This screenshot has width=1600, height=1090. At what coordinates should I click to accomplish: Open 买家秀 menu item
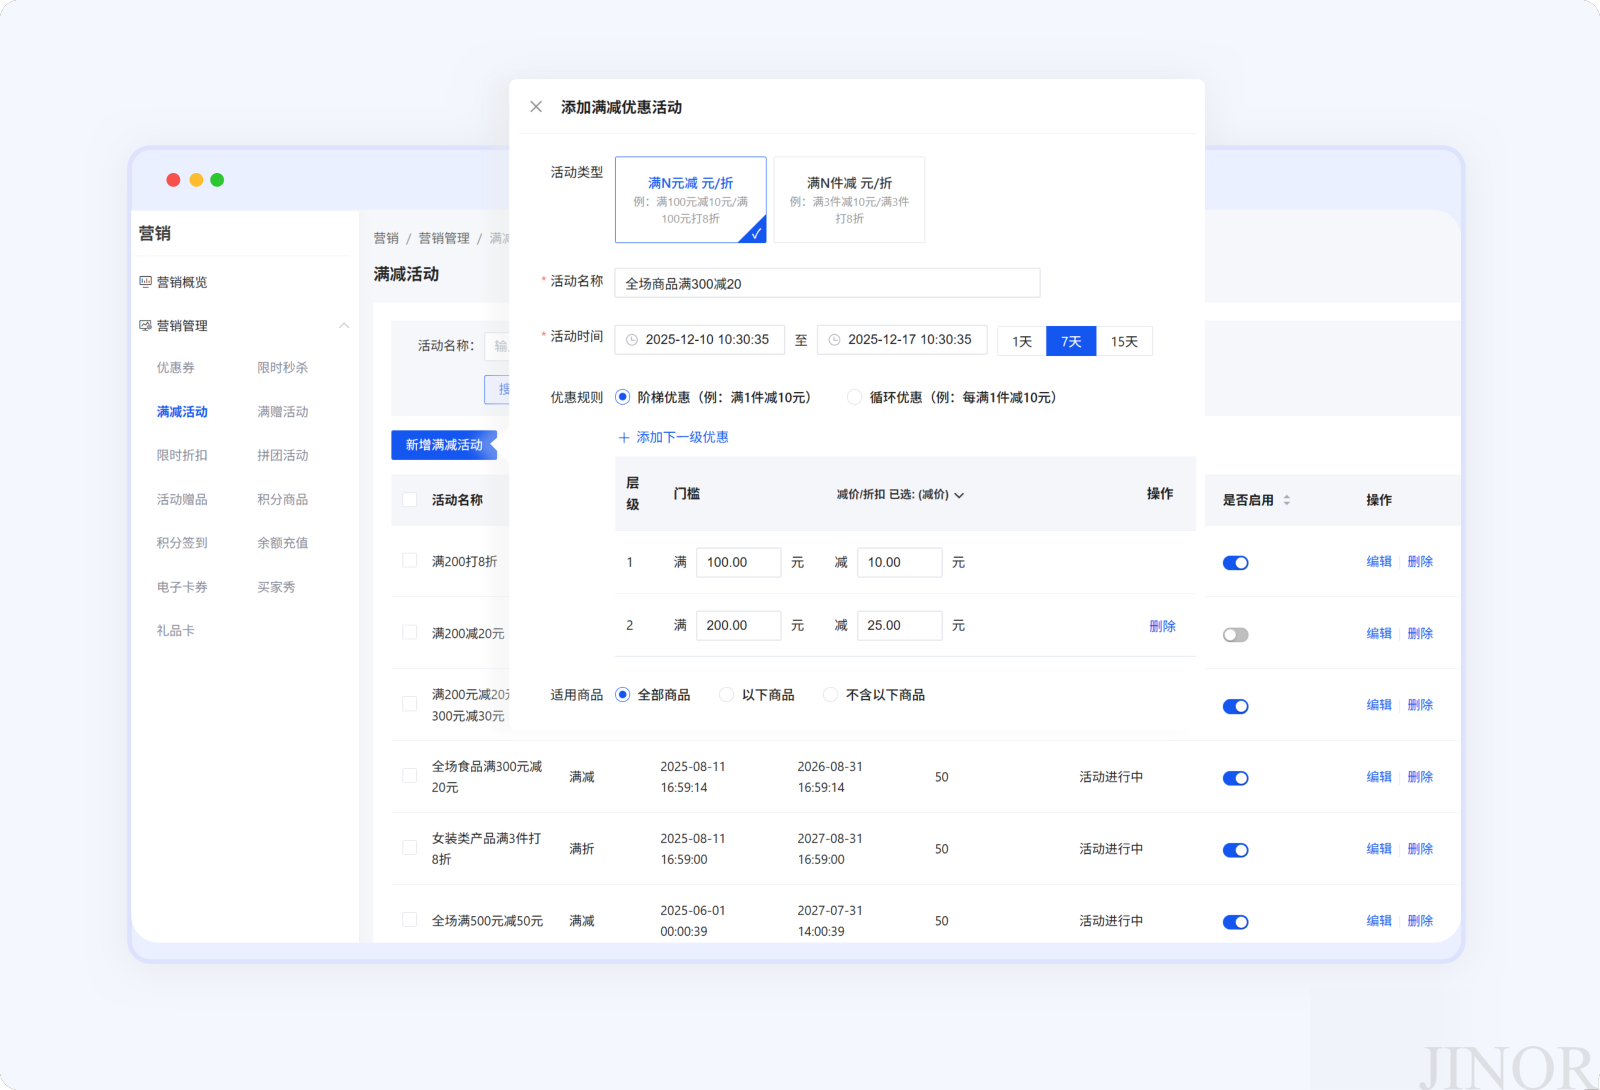click(x=276, y=587)
